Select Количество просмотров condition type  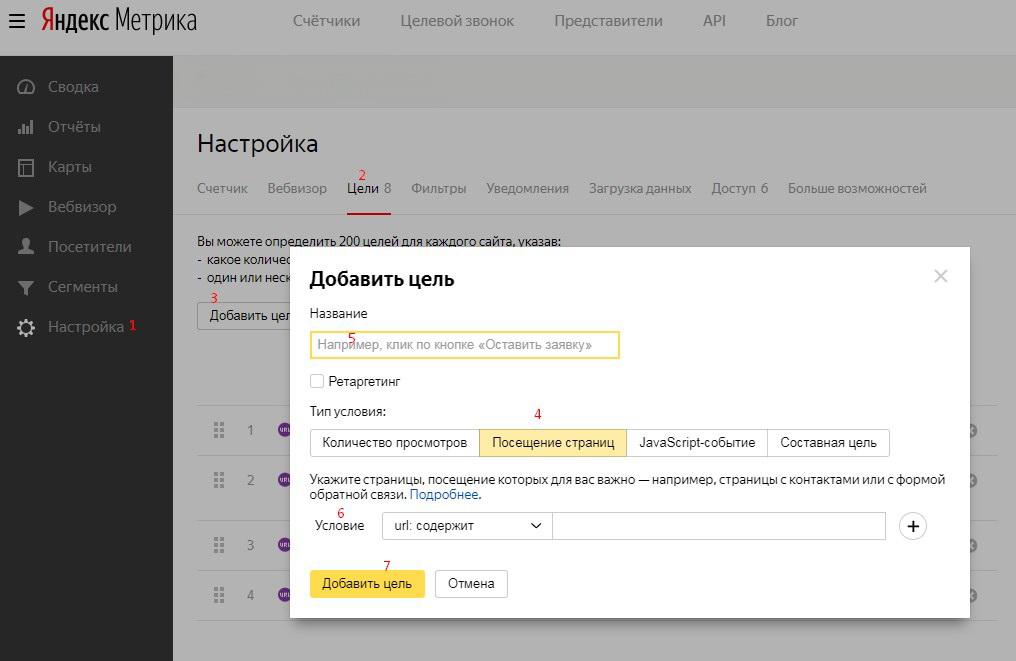(394, 443)
